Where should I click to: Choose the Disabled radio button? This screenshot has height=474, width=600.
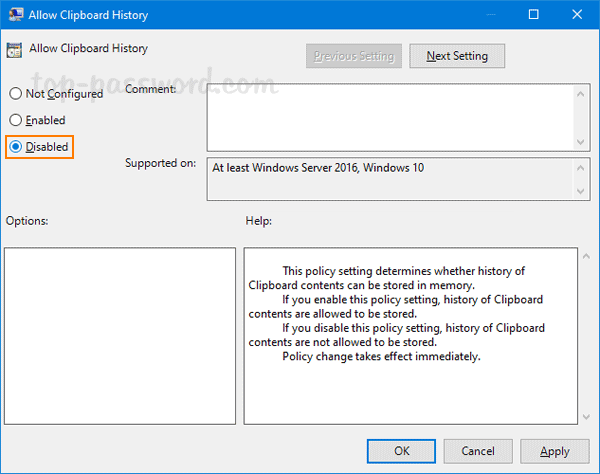[x=15, y=147]
